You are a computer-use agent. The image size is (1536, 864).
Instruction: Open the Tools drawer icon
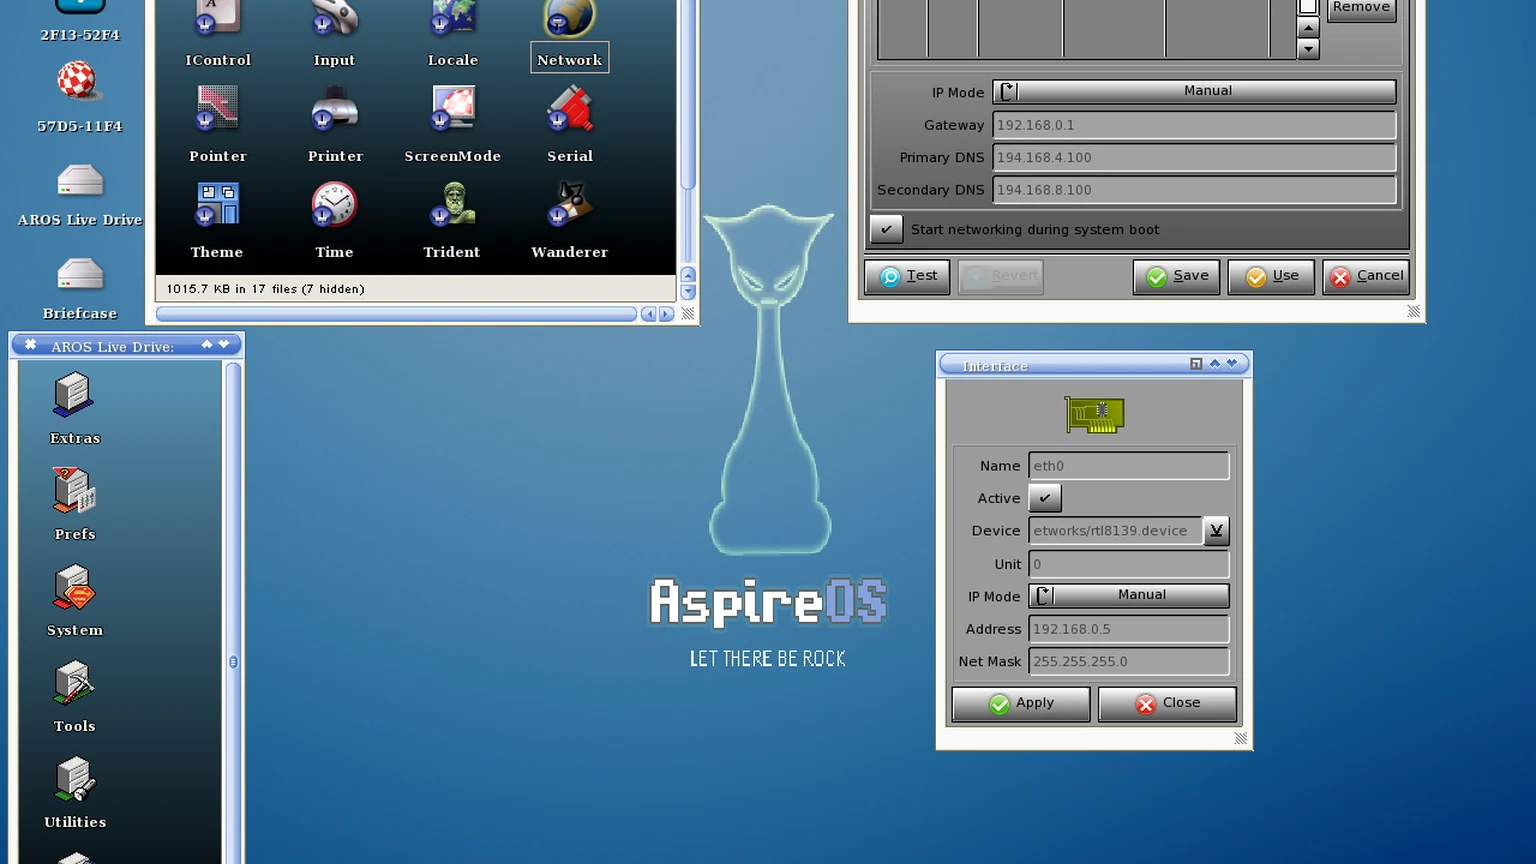pos(75,696)
